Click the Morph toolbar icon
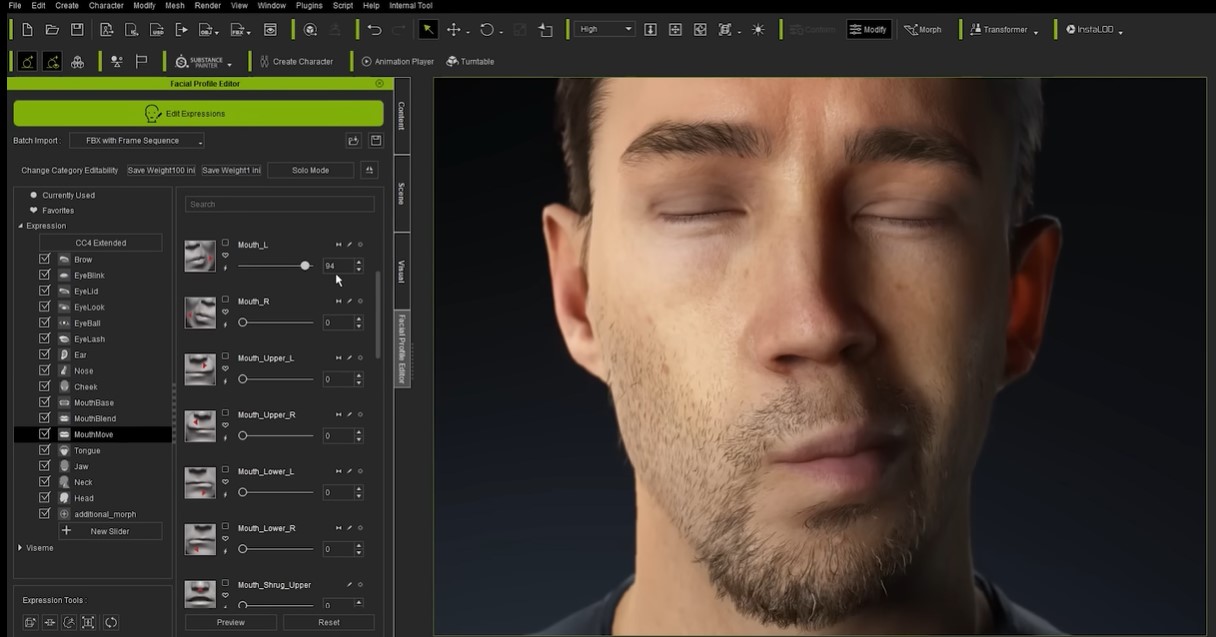The image size is (1216, 637). 922,30
